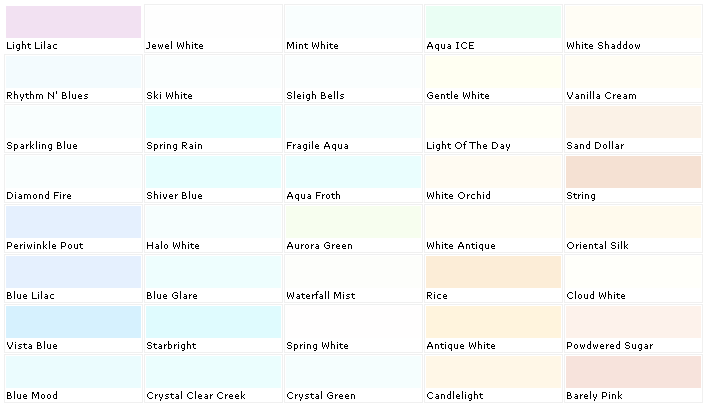Choose the Candlelight swatch
The height and width of the screenshot is (406, 707).
tap(493, 372)
